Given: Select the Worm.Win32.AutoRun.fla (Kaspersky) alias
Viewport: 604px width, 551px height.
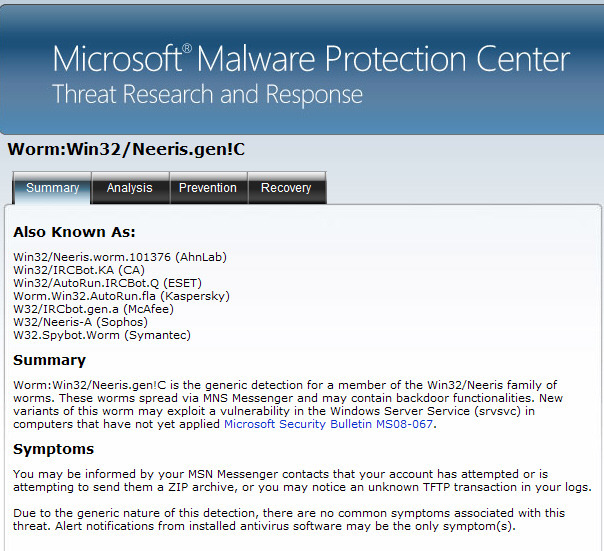Looking at the screenshot, I should [x=121, y=296].
